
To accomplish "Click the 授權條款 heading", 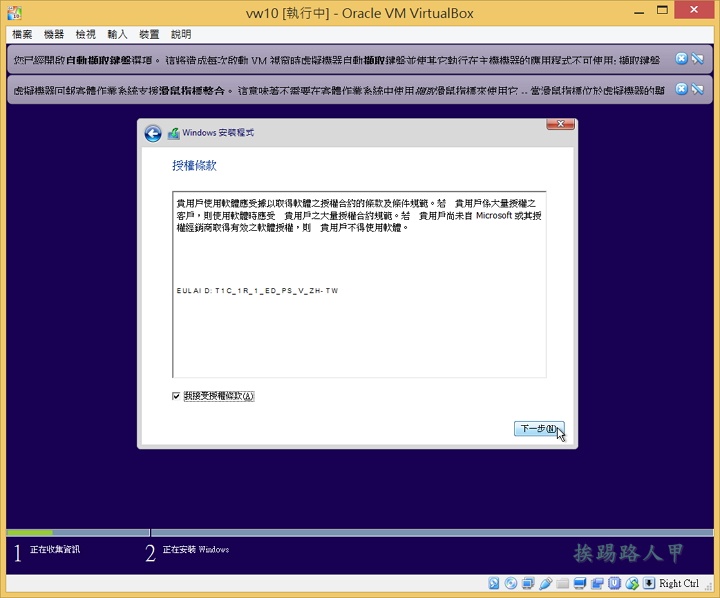I will point(194,165).
